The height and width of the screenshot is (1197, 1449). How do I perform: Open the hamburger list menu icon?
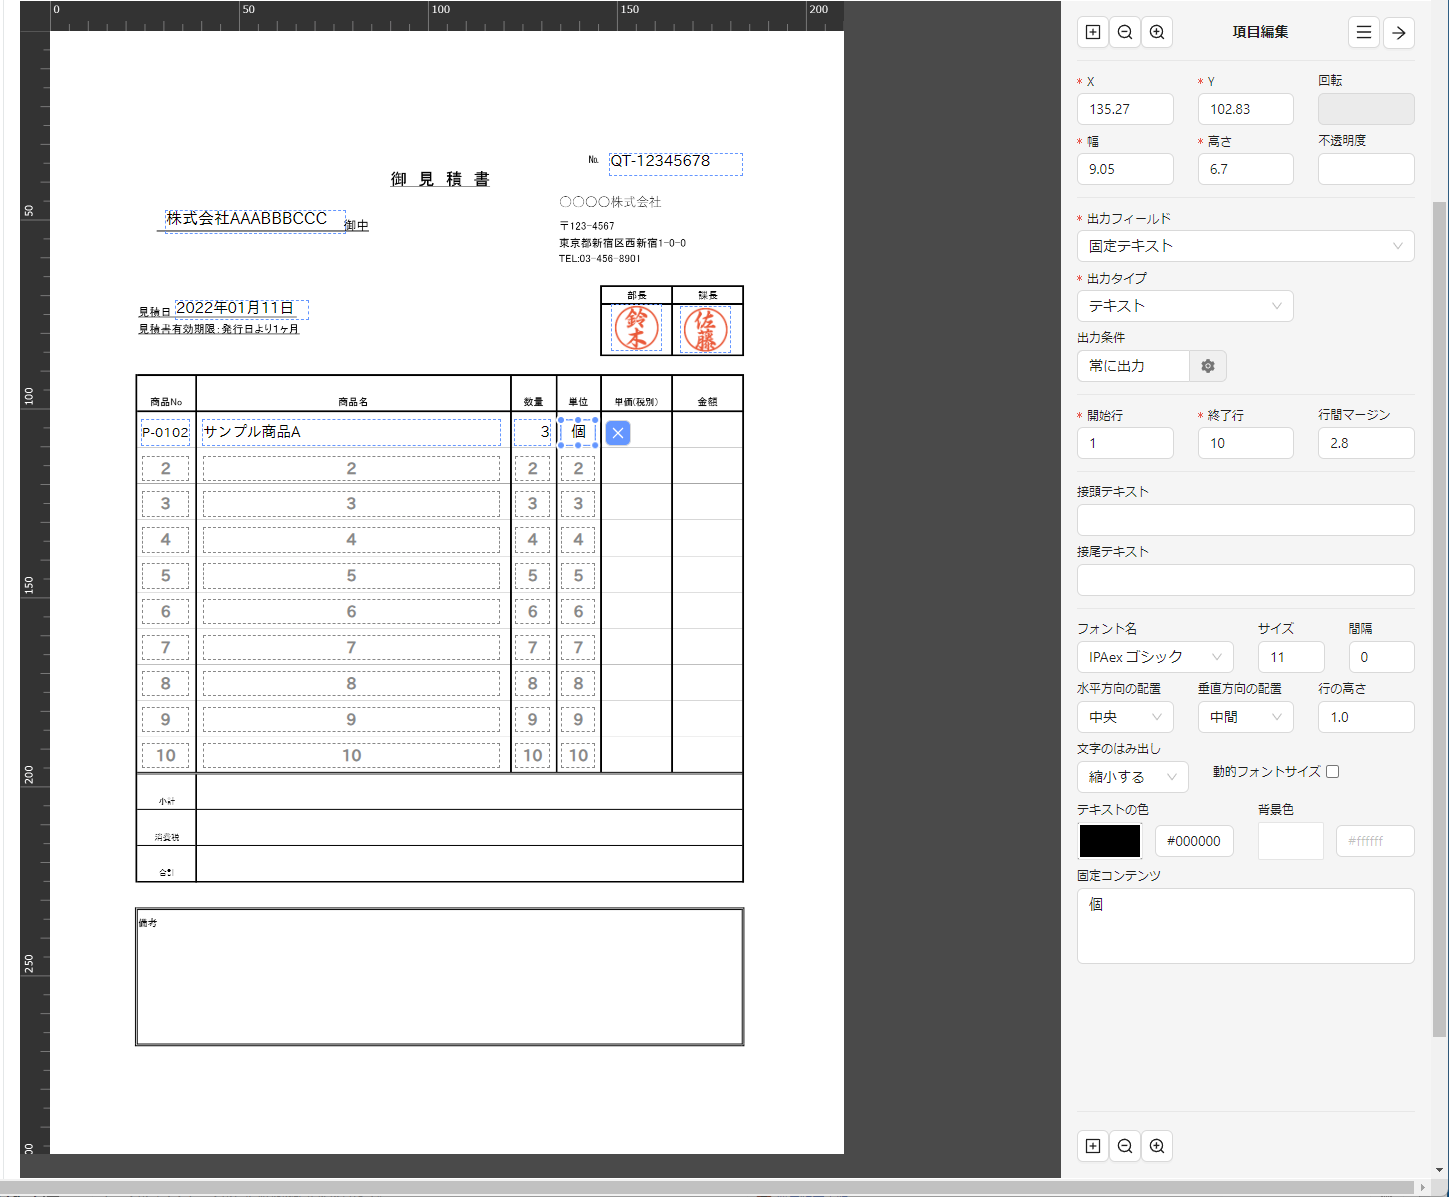click(1363, 32)
